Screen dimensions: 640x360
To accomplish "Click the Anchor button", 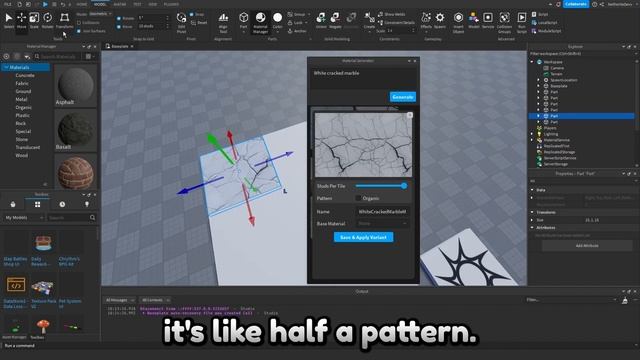I will tap(297, 31).
